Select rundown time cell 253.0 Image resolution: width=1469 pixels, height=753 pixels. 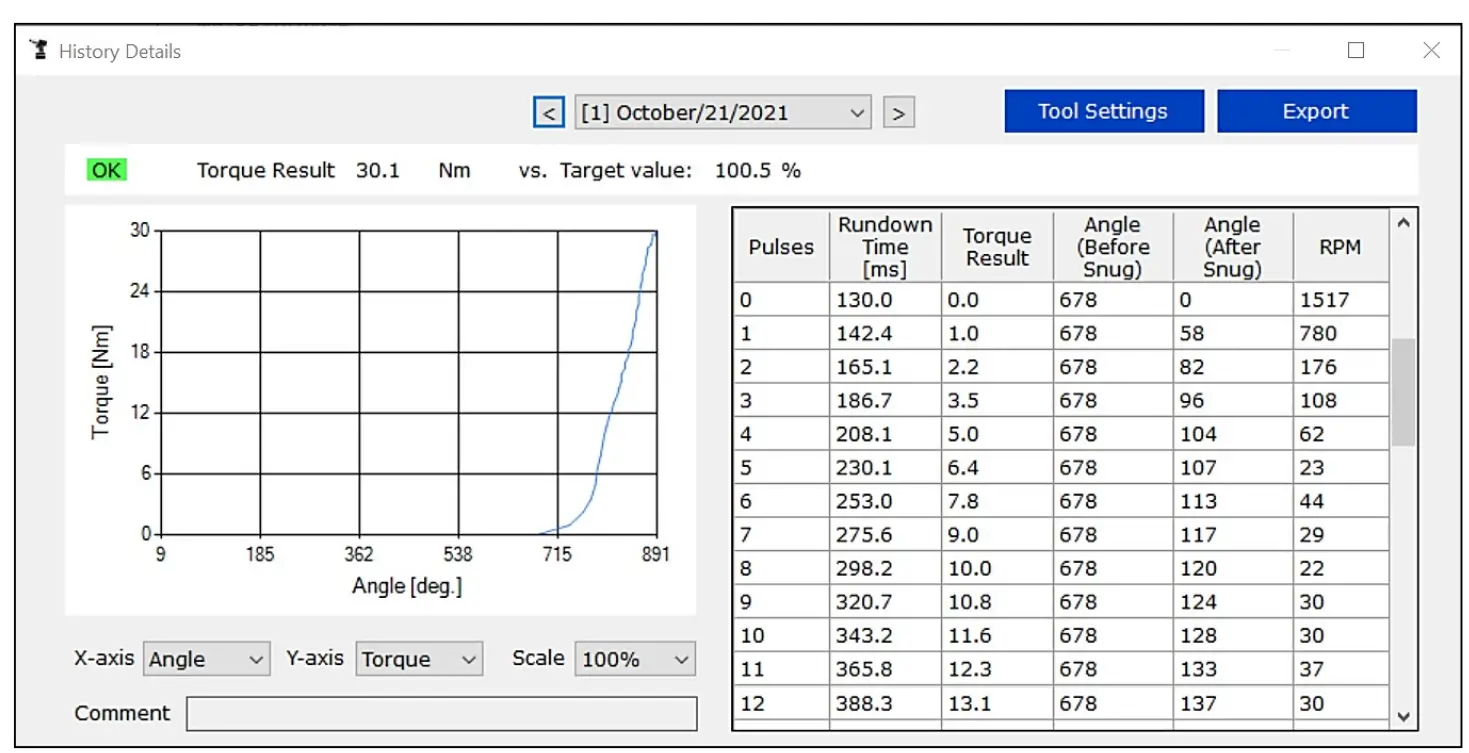(x=885, y=501)
